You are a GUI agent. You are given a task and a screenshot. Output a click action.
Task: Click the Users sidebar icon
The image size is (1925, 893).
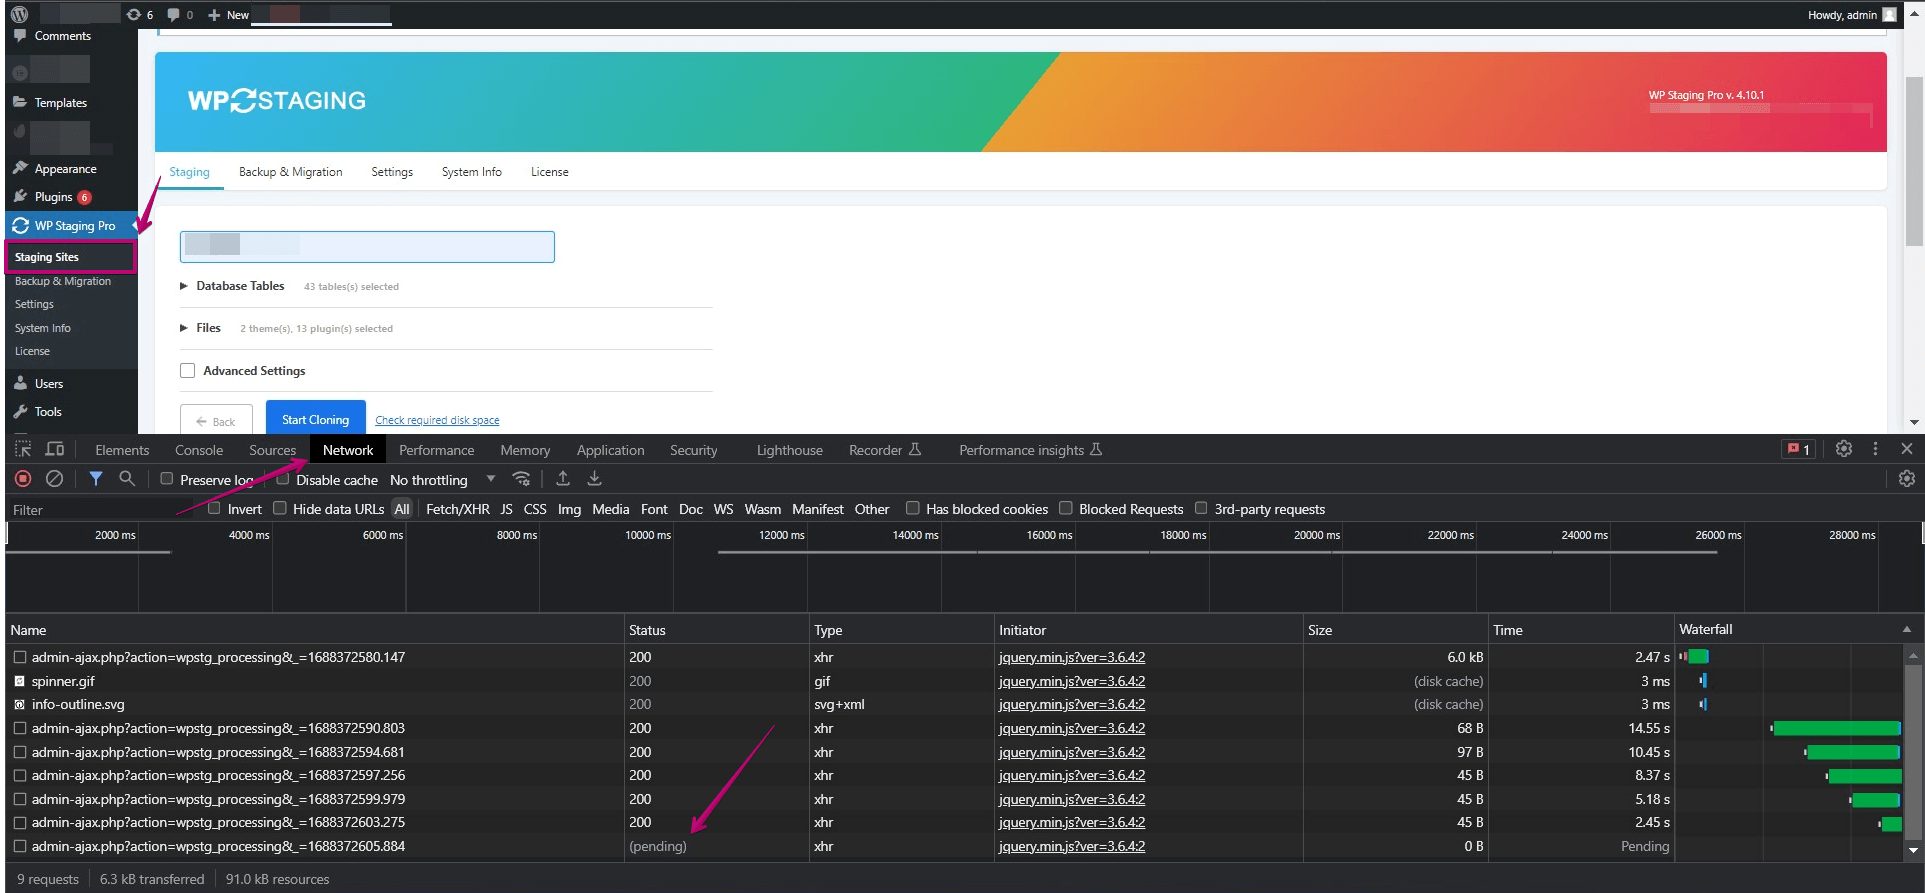pos(20,383)
